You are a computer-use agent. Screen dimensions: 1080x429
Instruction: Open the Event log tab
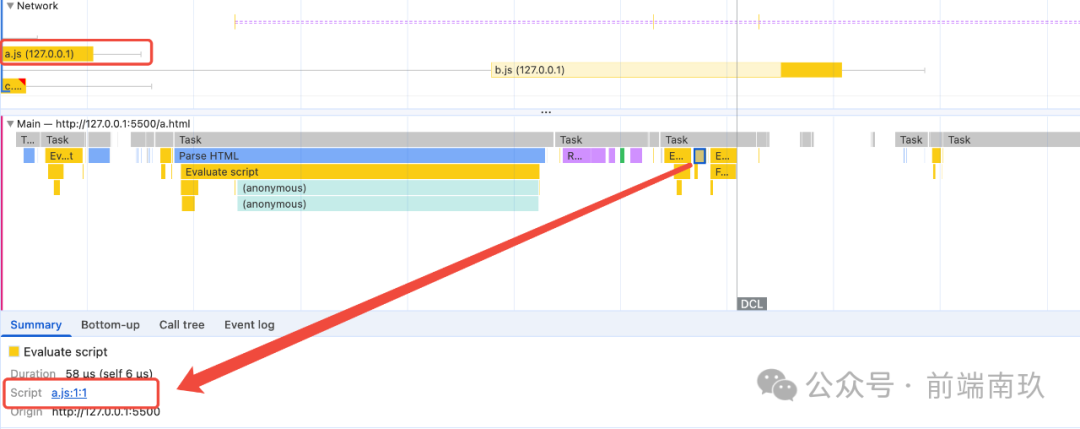click(249, 325)
